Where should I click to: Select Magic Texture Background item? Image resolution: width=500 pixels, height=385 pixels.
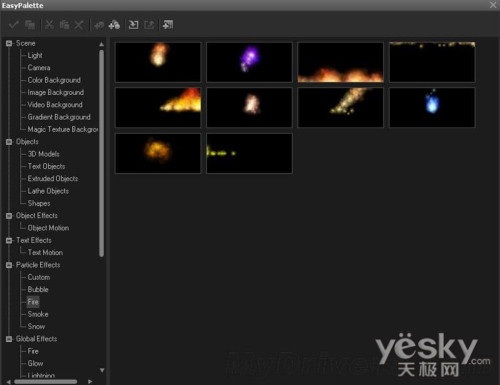coord(63,129)
